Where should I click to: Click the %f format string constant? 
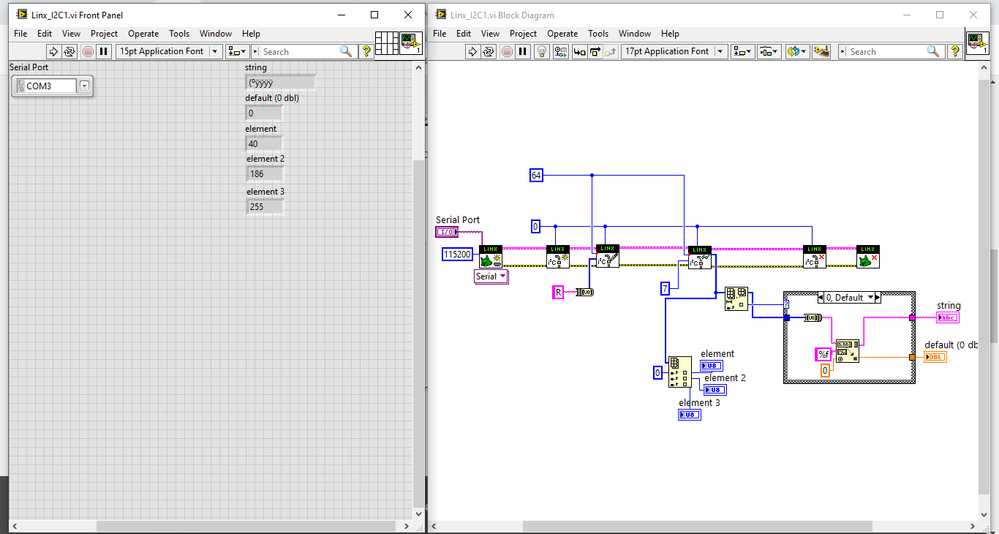click(824, 354)
